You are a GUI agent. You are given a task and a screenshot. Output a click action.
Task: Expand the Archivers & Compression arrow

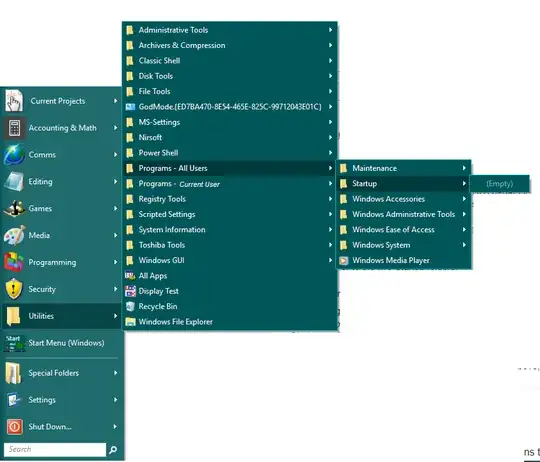point(330,45)
